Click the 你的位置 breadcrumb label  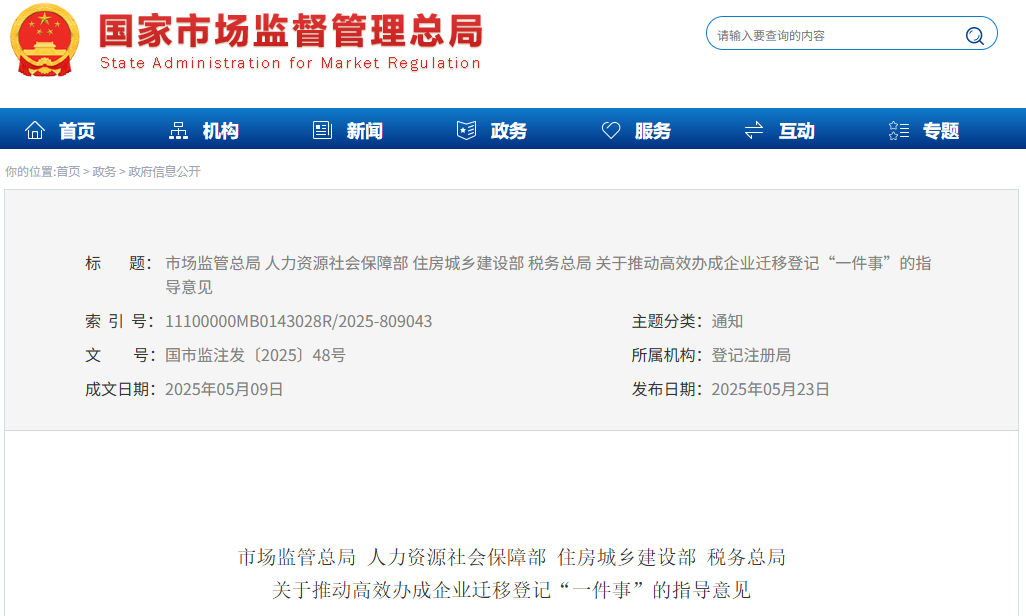click(30, 172)
